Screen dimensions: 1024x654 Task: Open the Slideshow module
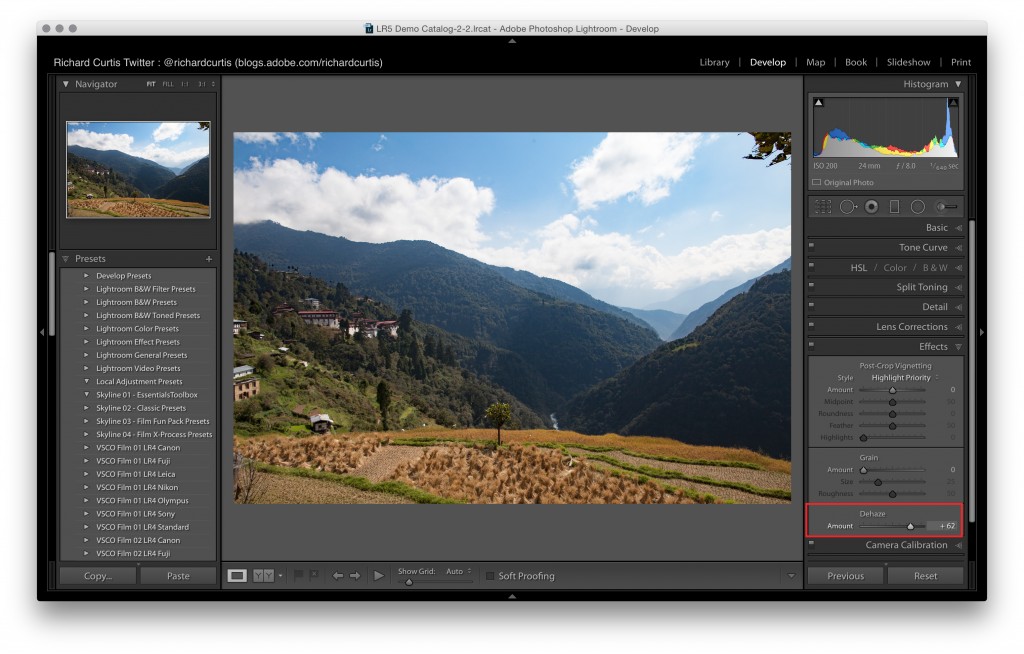[x=908, y=62]
